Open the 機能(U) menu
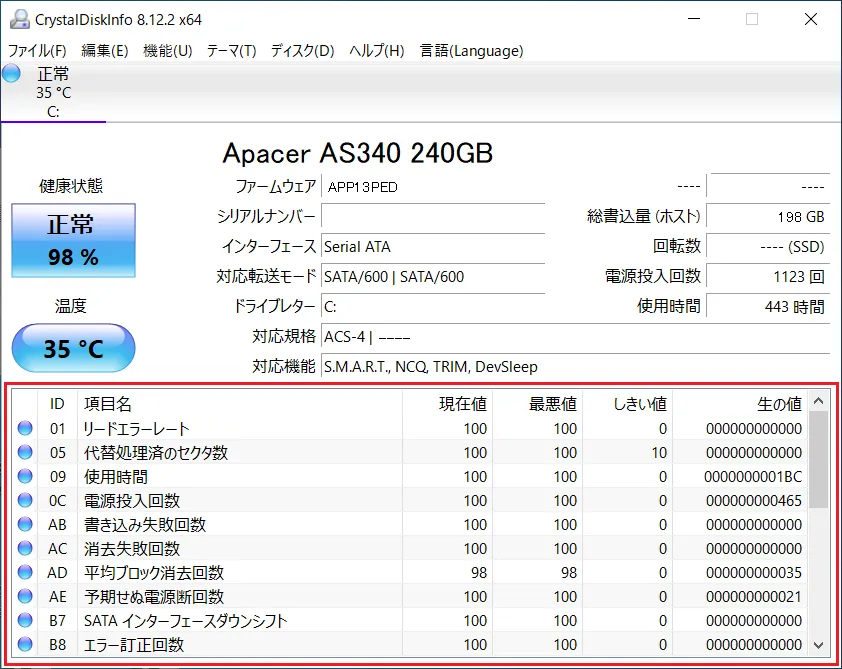The height and width of the screenshot is (669, 842). click(168, 50)
